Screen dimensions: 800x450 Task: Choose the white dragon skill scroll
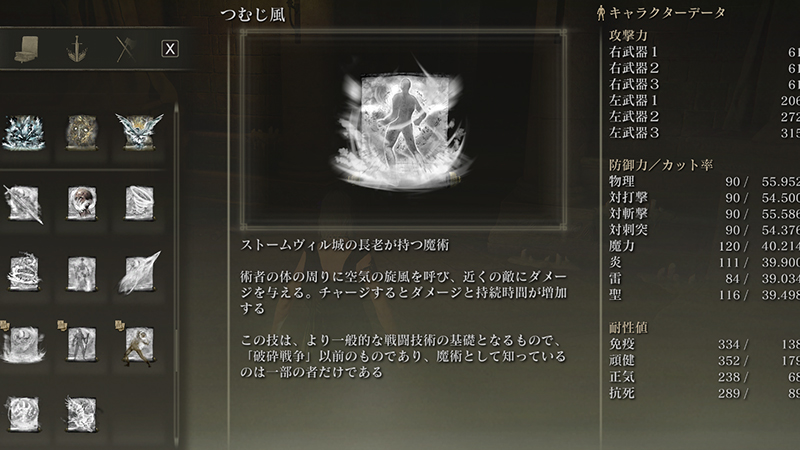point(82,415)
